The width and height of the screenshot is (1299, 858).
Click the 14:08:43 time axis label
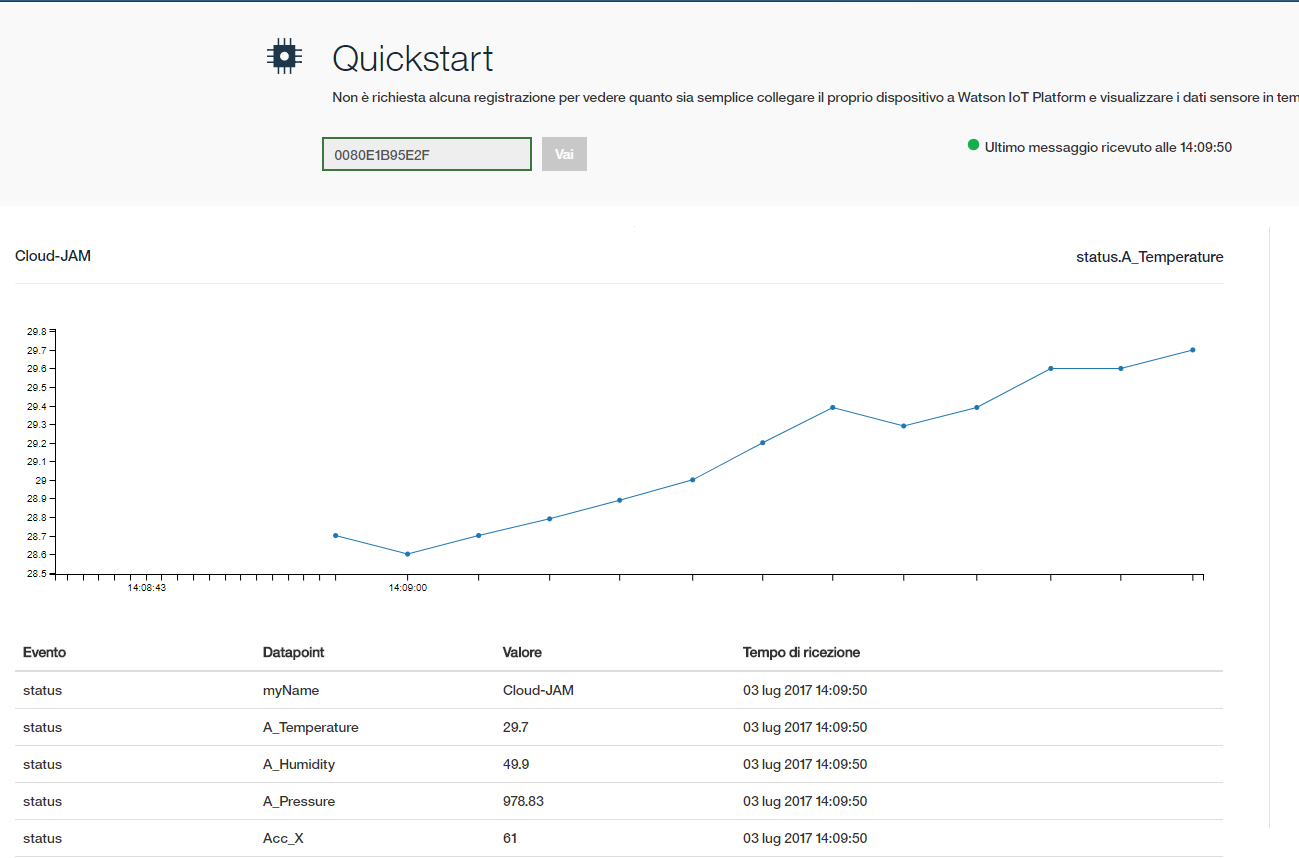[x=146, y=588]
